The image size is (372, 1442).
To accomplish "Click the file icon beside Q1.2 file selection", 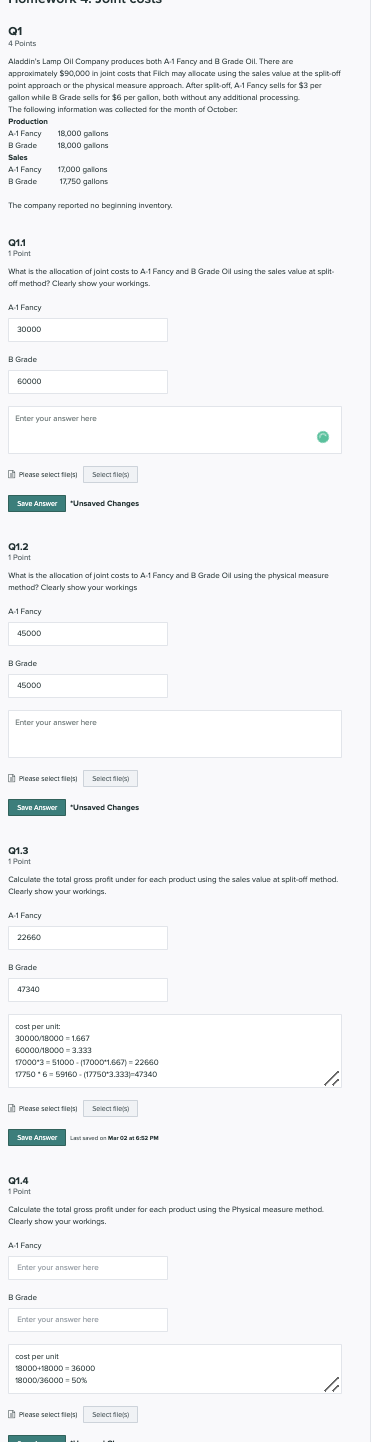I will click(11, 777).
